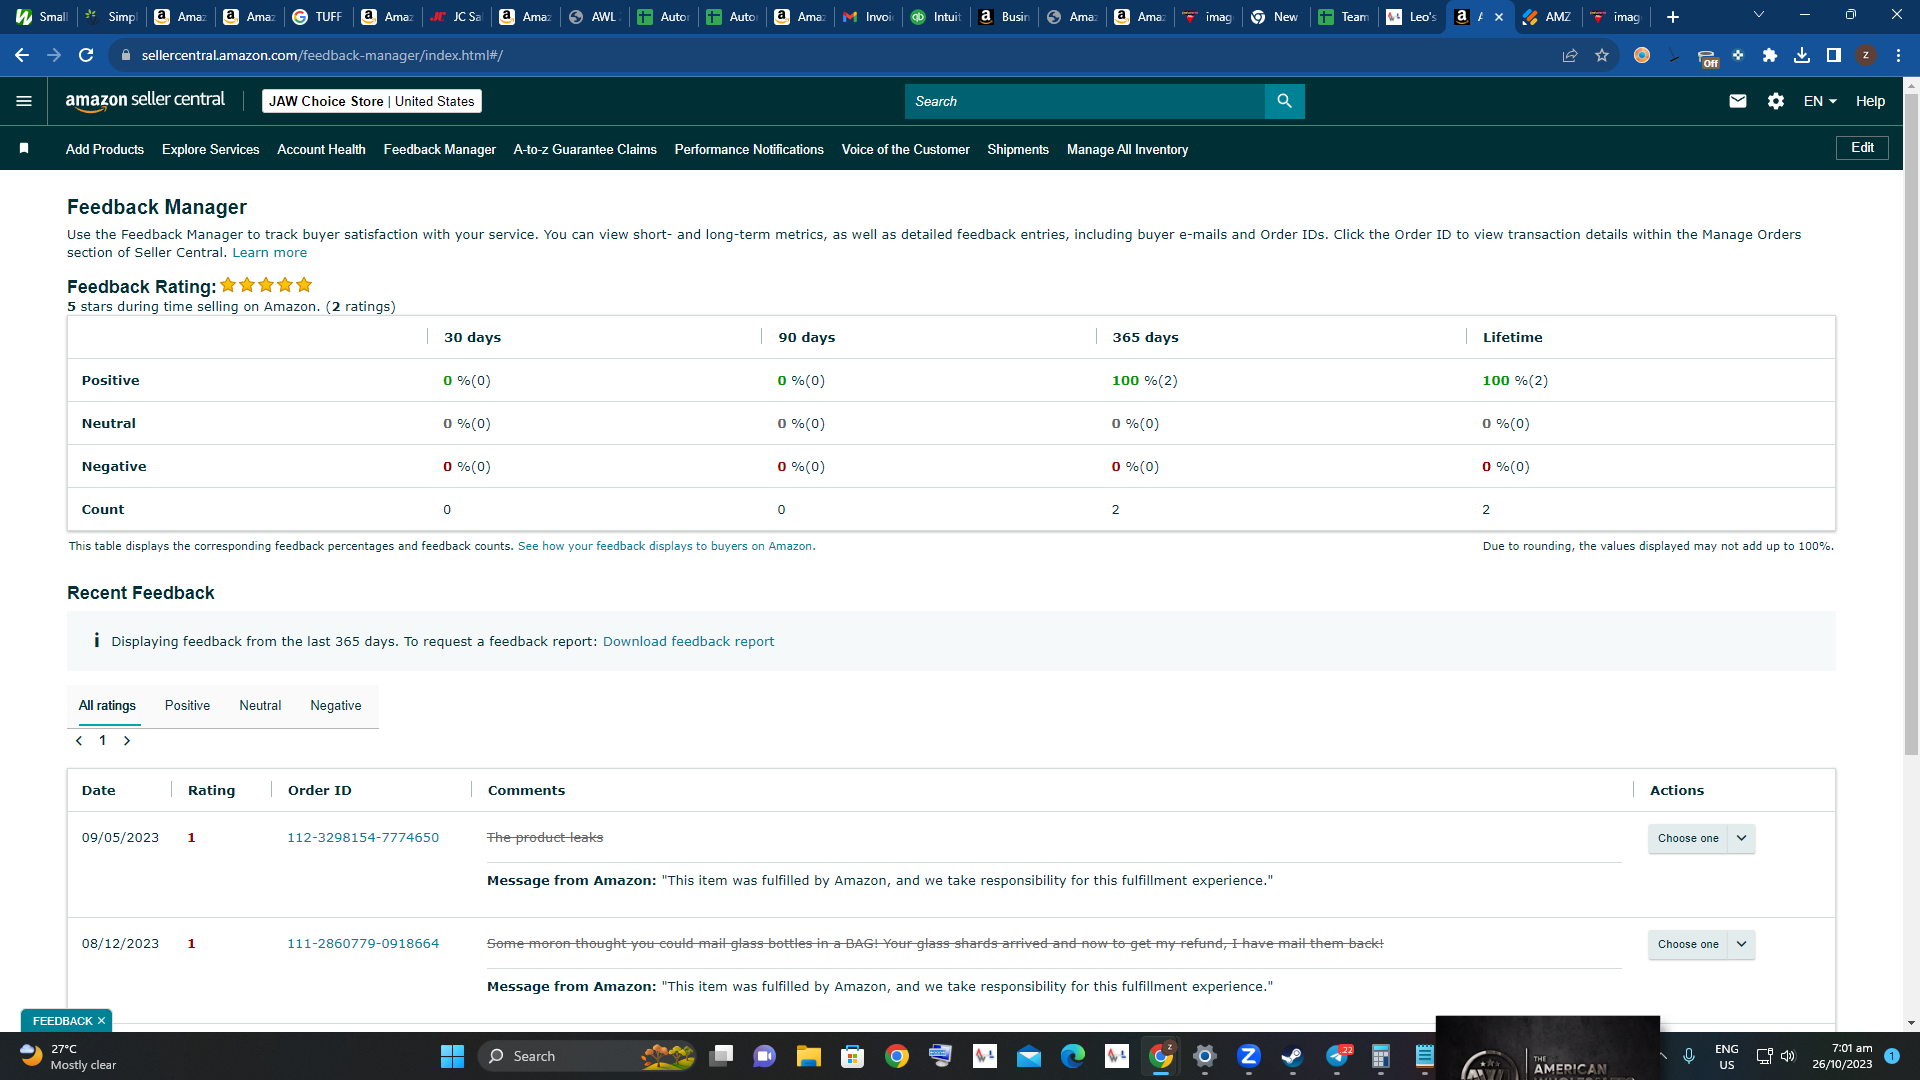Click the browser address bar URL
Screen dimensions: 1920x1080
point(322,55)
